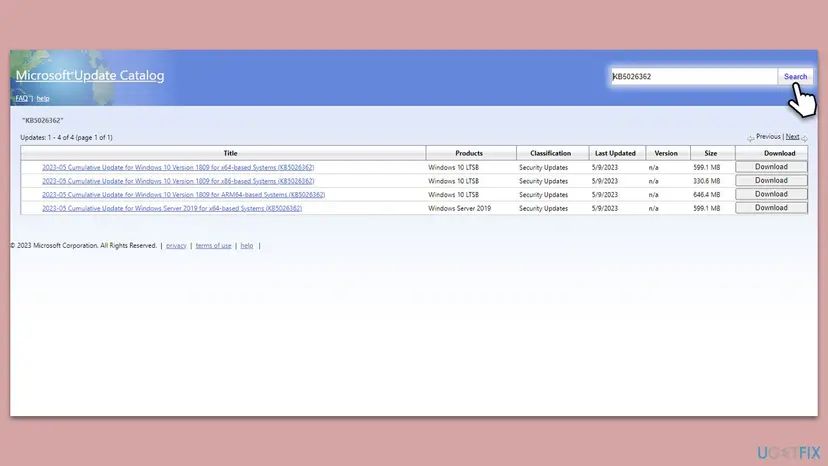This screenshot has width=828, height=466.
Task: Sort by the Size column header
Action: 712,153
